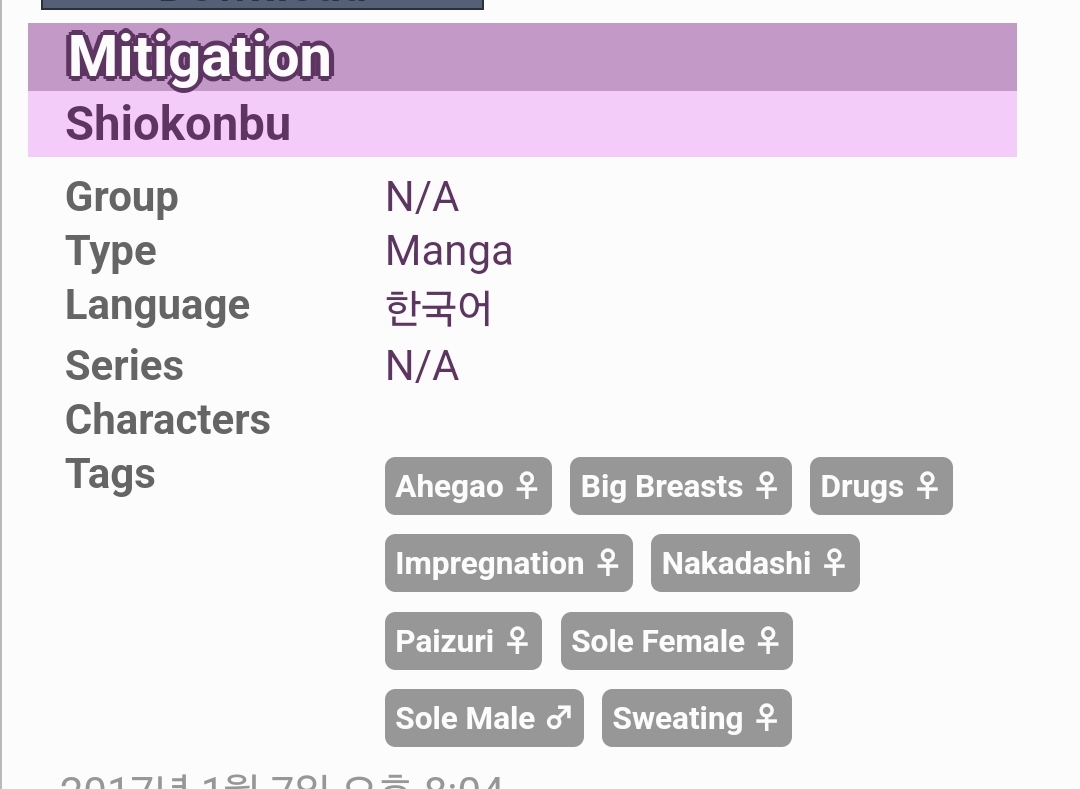Screen dimensions: 1080x789
Task: Browse the Sole Female tag
Action: pyautogui.click(x=676, y=641)
